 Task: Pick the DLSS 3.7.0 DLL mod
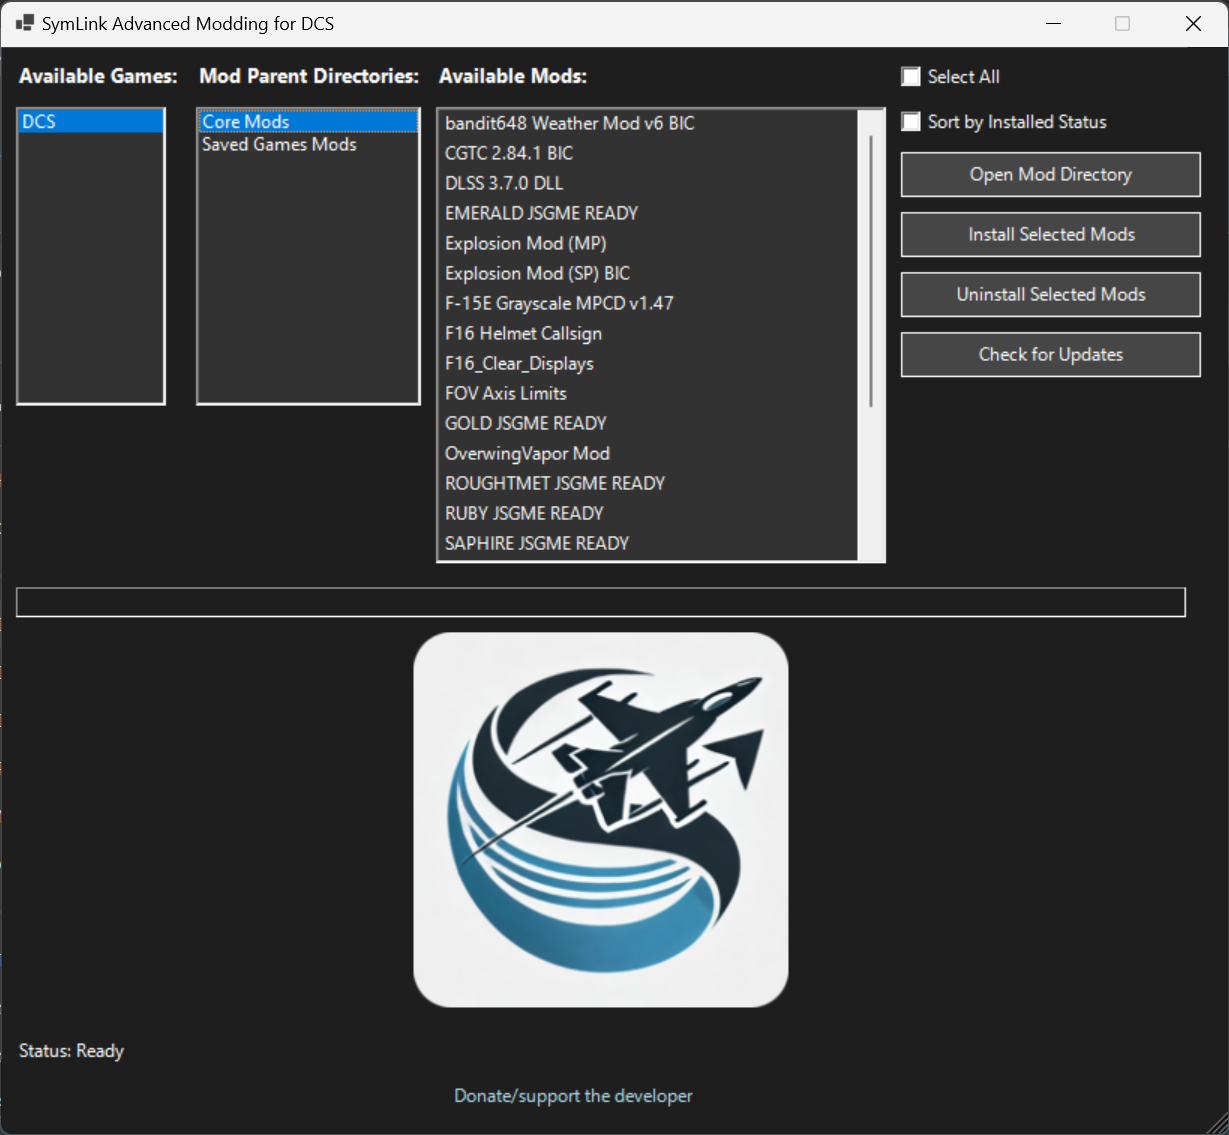tap(504, 183)
